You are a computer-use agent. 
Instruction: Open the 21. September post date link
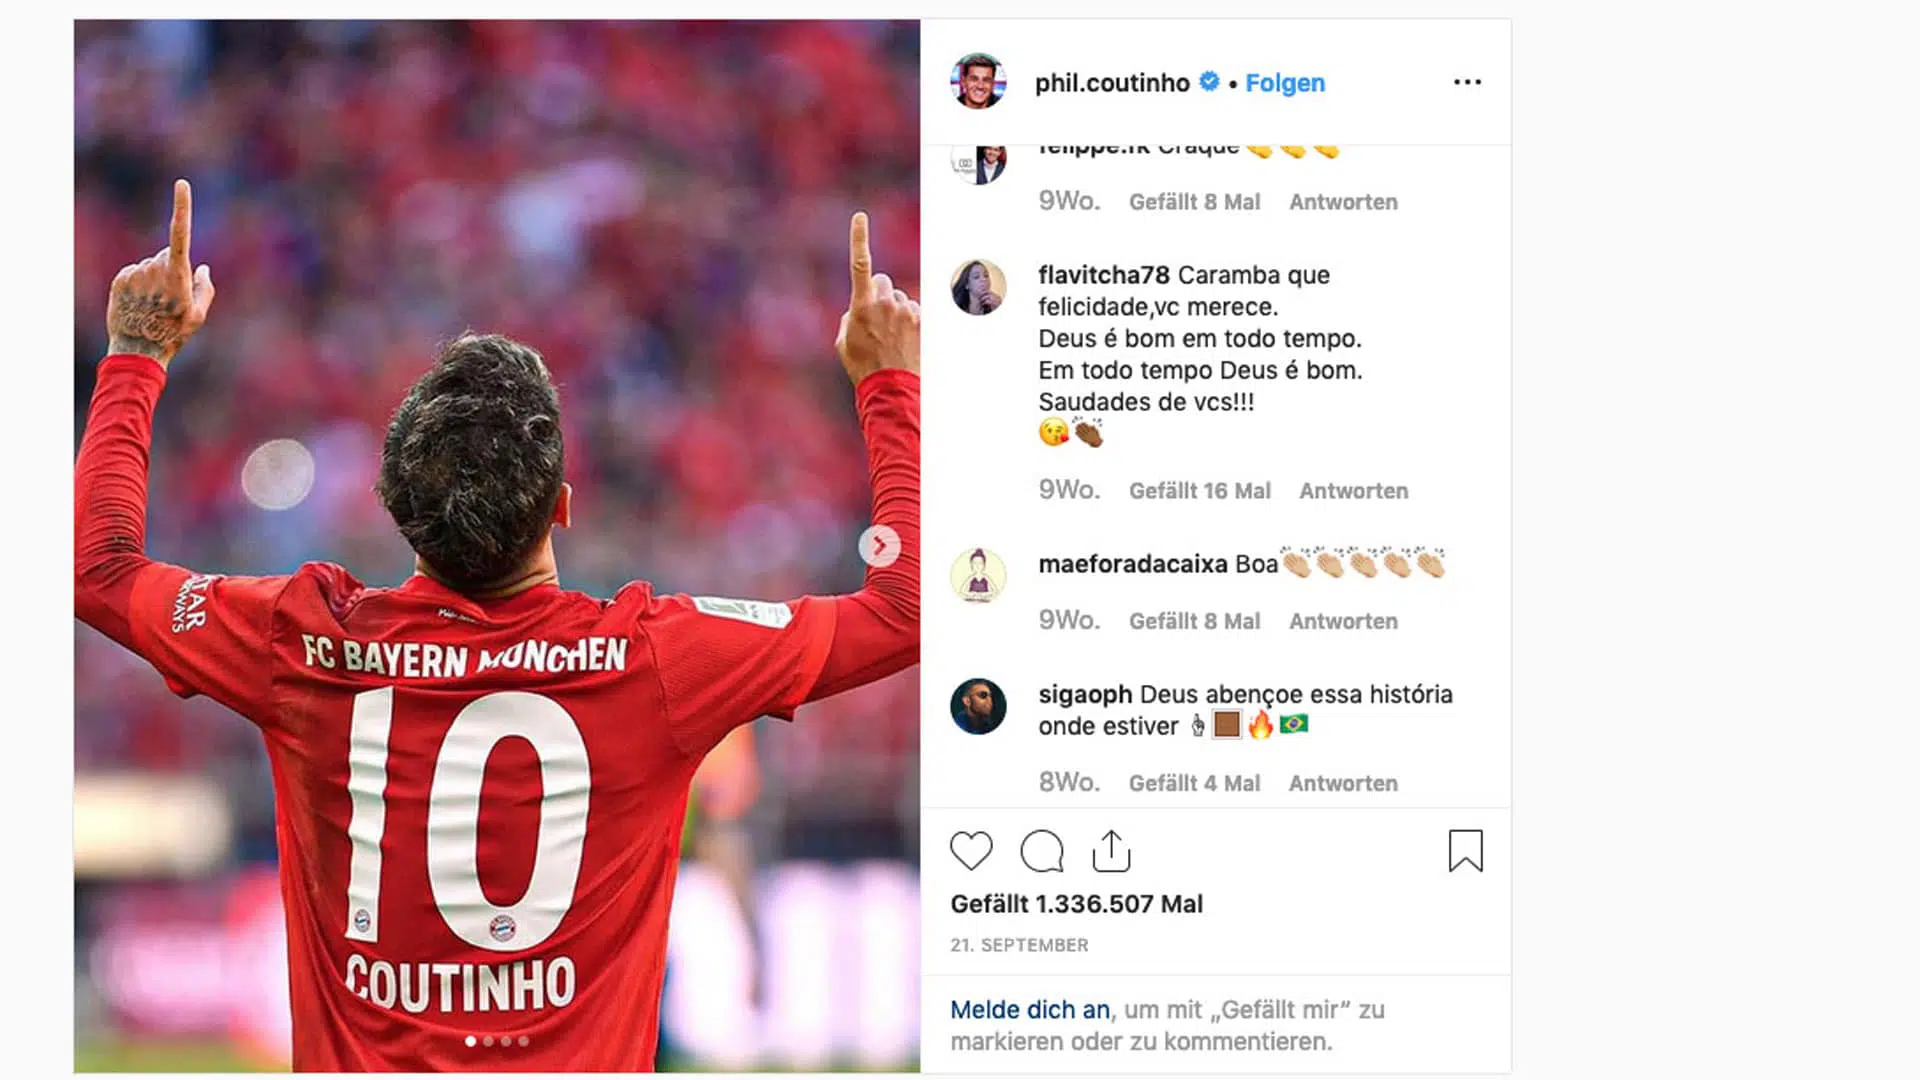pos(1019,945)
